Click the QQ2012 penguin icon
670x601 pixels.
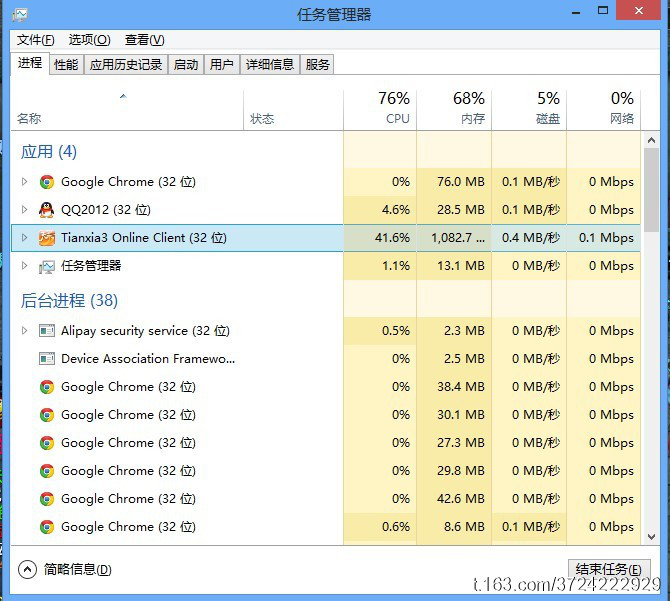tap(47, 210)
